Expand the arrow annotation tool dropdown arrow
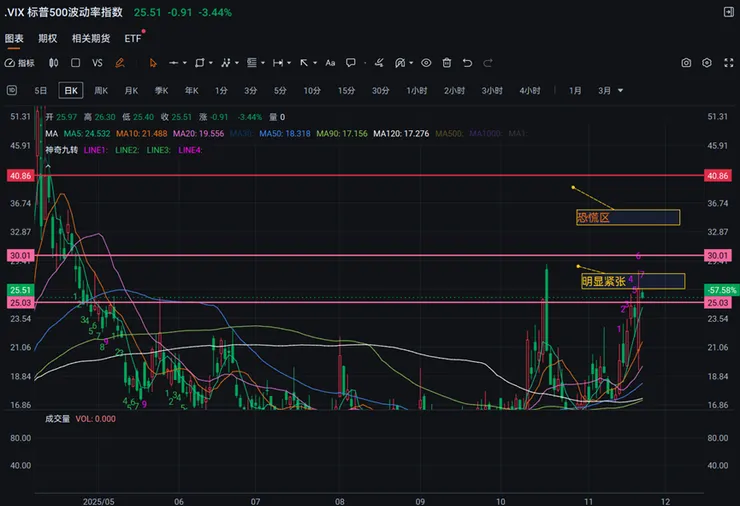740x506 pixels. pyautogui.click(x=315, y=63)
